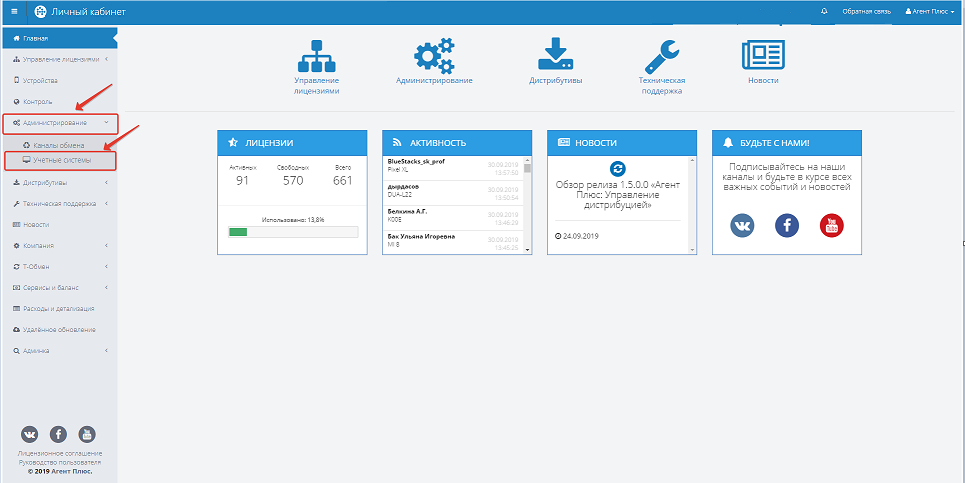The width and height of the screenshot is (965, 483).
Task: Click the total licenses count 661
Action: (x=343, y=180)
